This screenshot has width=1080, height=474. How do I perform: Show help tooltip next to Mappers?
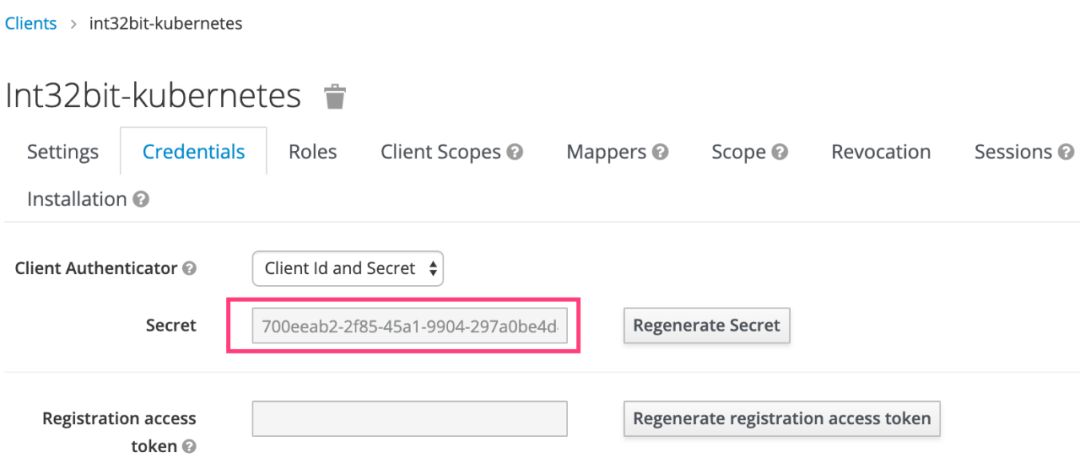[x=661, y=152]
